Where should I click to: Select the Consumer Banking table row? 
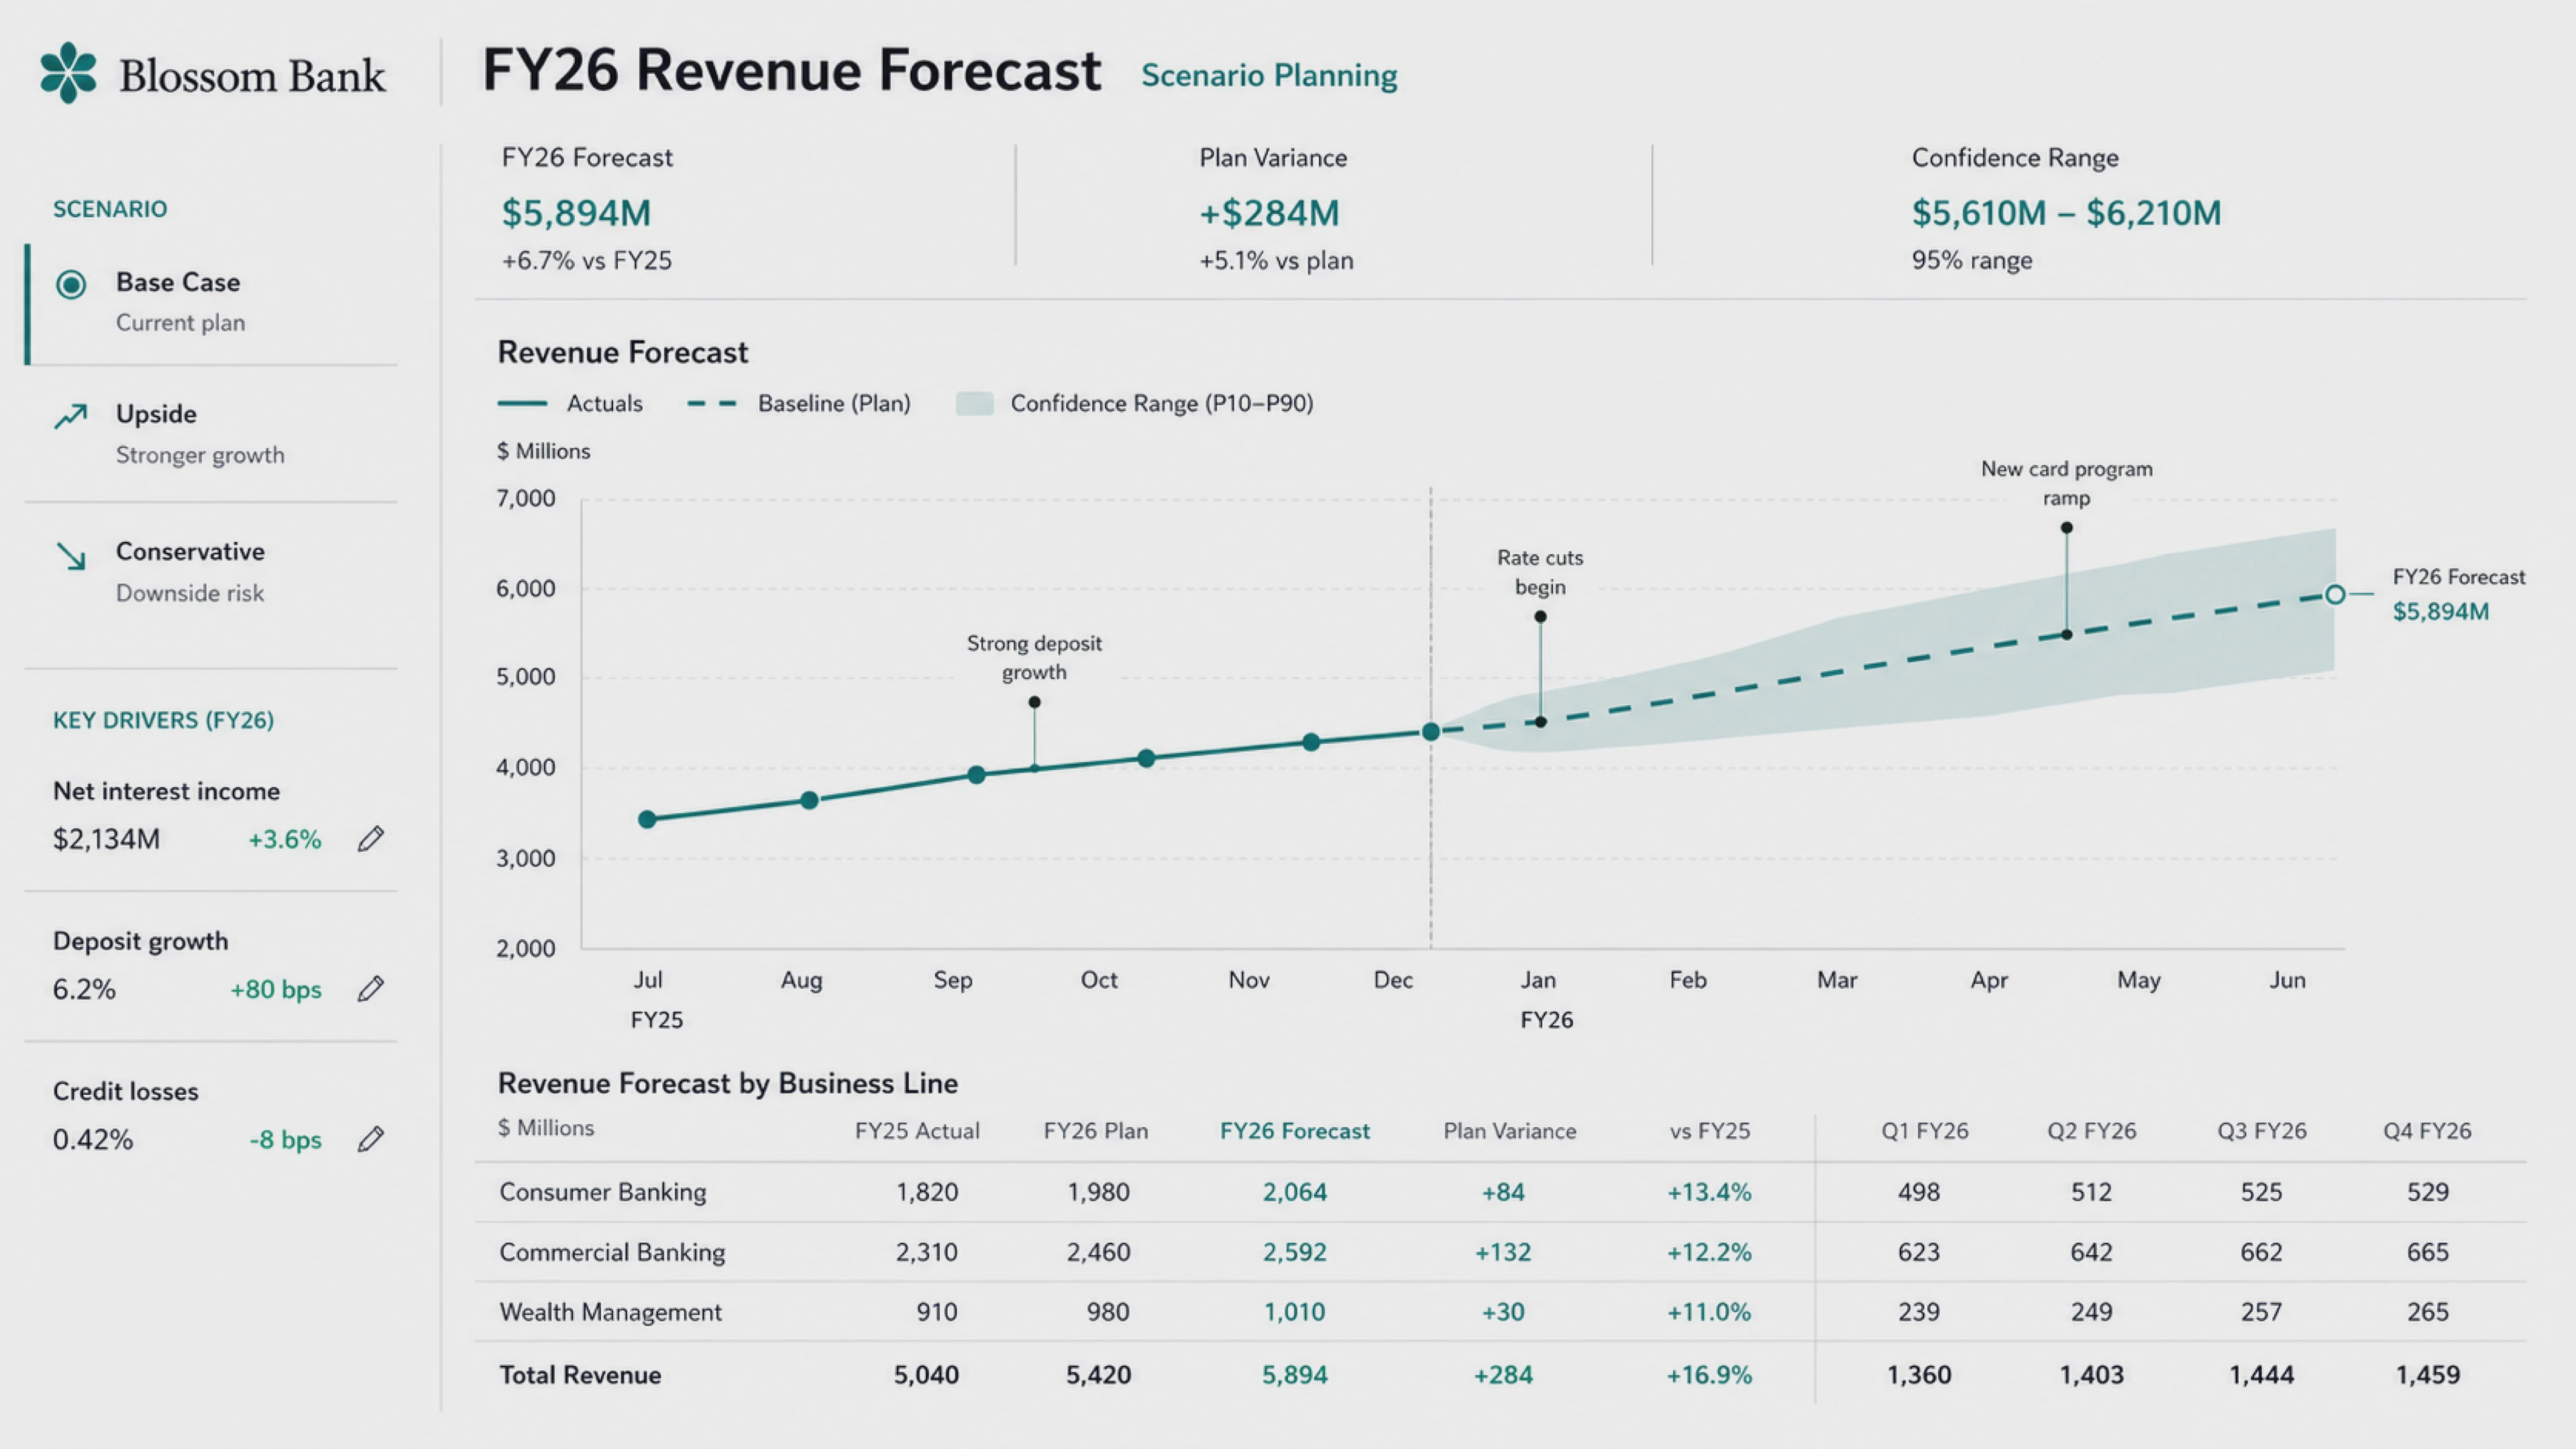pyautogui.click(x=1500, y=1192)
